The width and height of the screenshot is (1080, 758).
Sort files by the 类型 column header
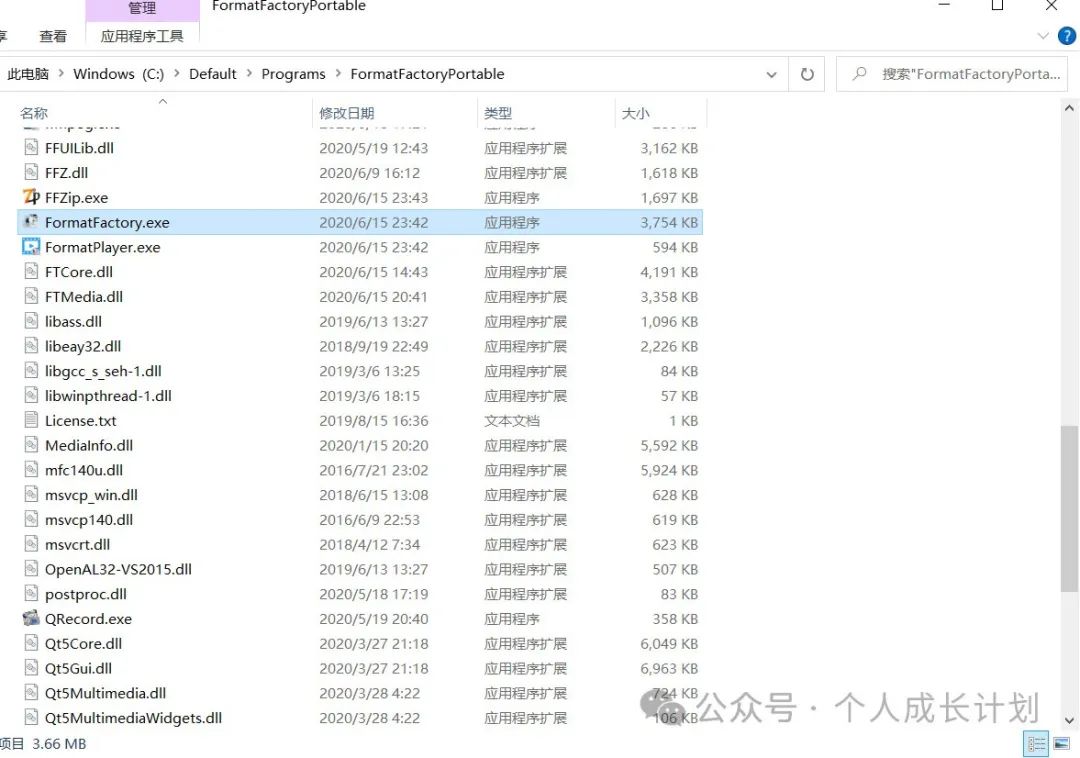(x=498, y=113)
